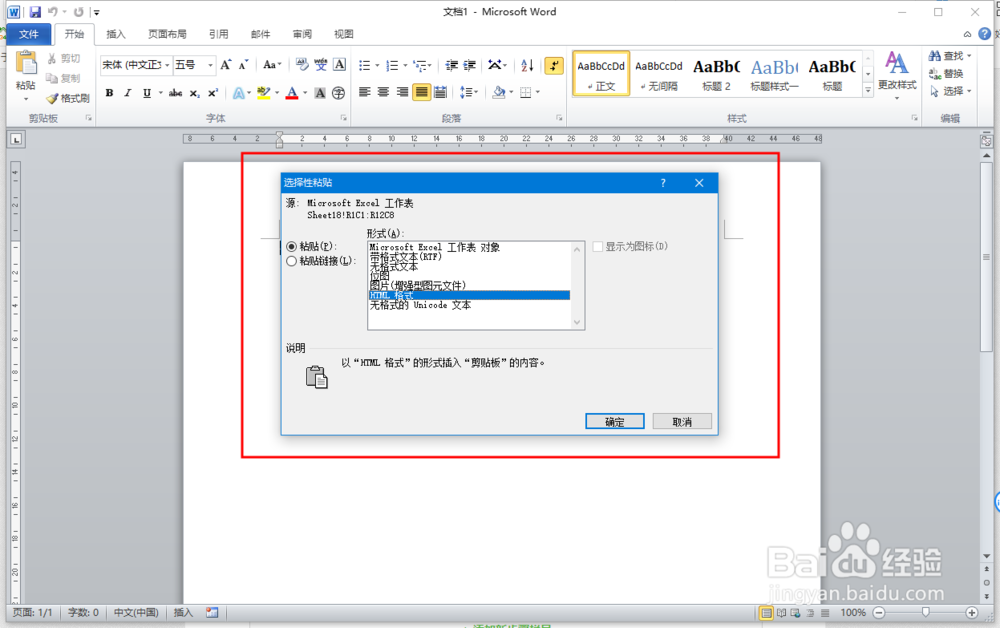Viewport: 1000px width, 628px height.
Task: Click the Save icon in quick access toolbar
Action: pyautogui.click(x=35, y=11)
